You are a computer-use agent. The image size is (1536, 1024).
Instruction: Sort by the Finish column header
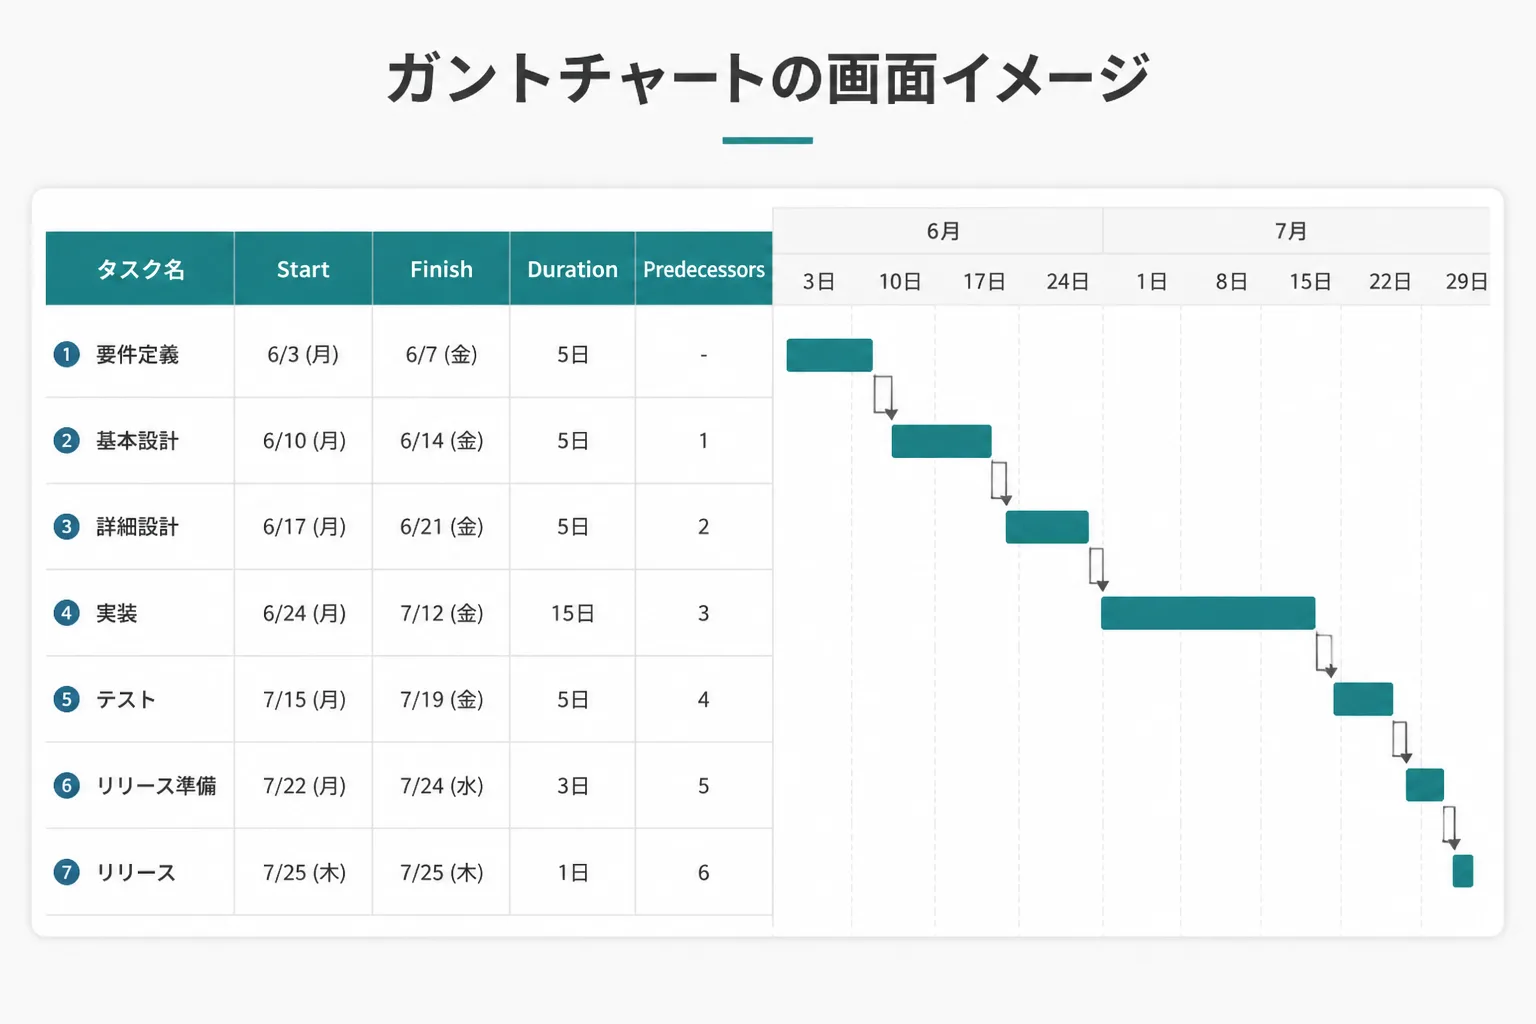click(x=441, y=269)
